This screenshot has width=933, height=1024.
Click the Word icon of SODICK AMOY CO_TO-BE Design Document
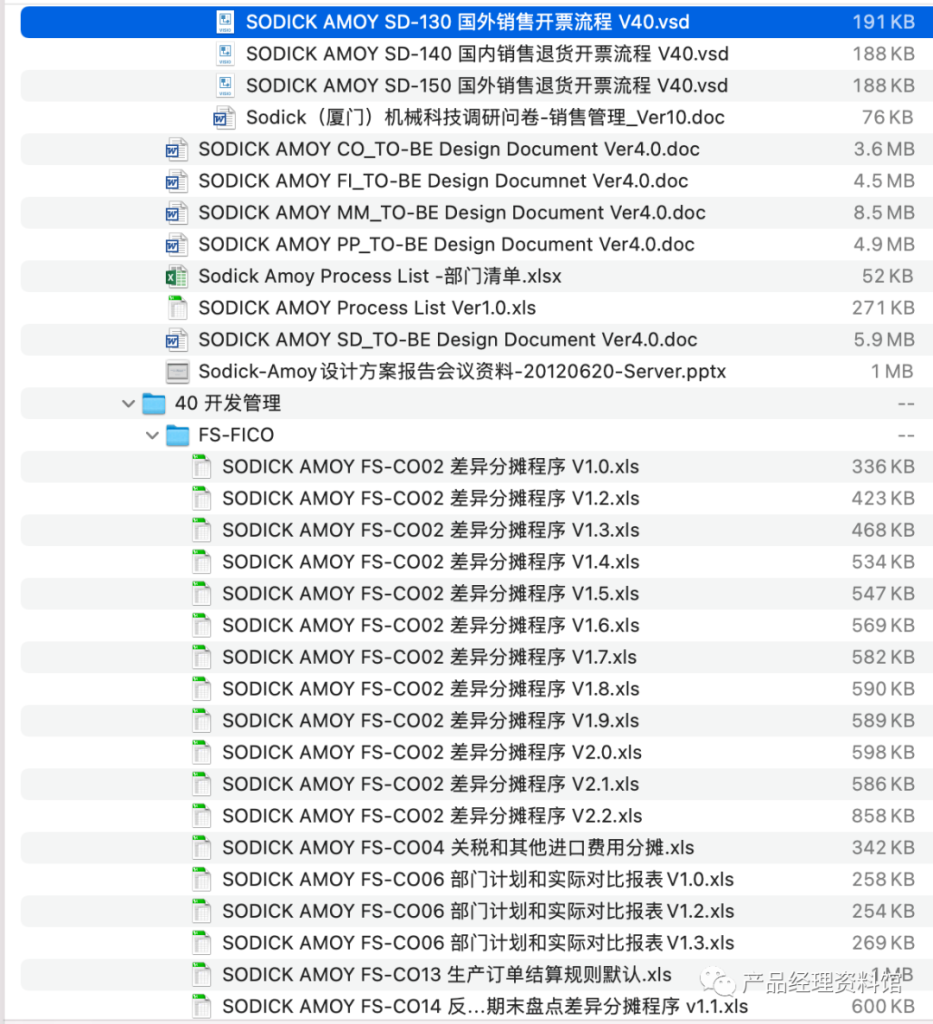pos(177,149)
